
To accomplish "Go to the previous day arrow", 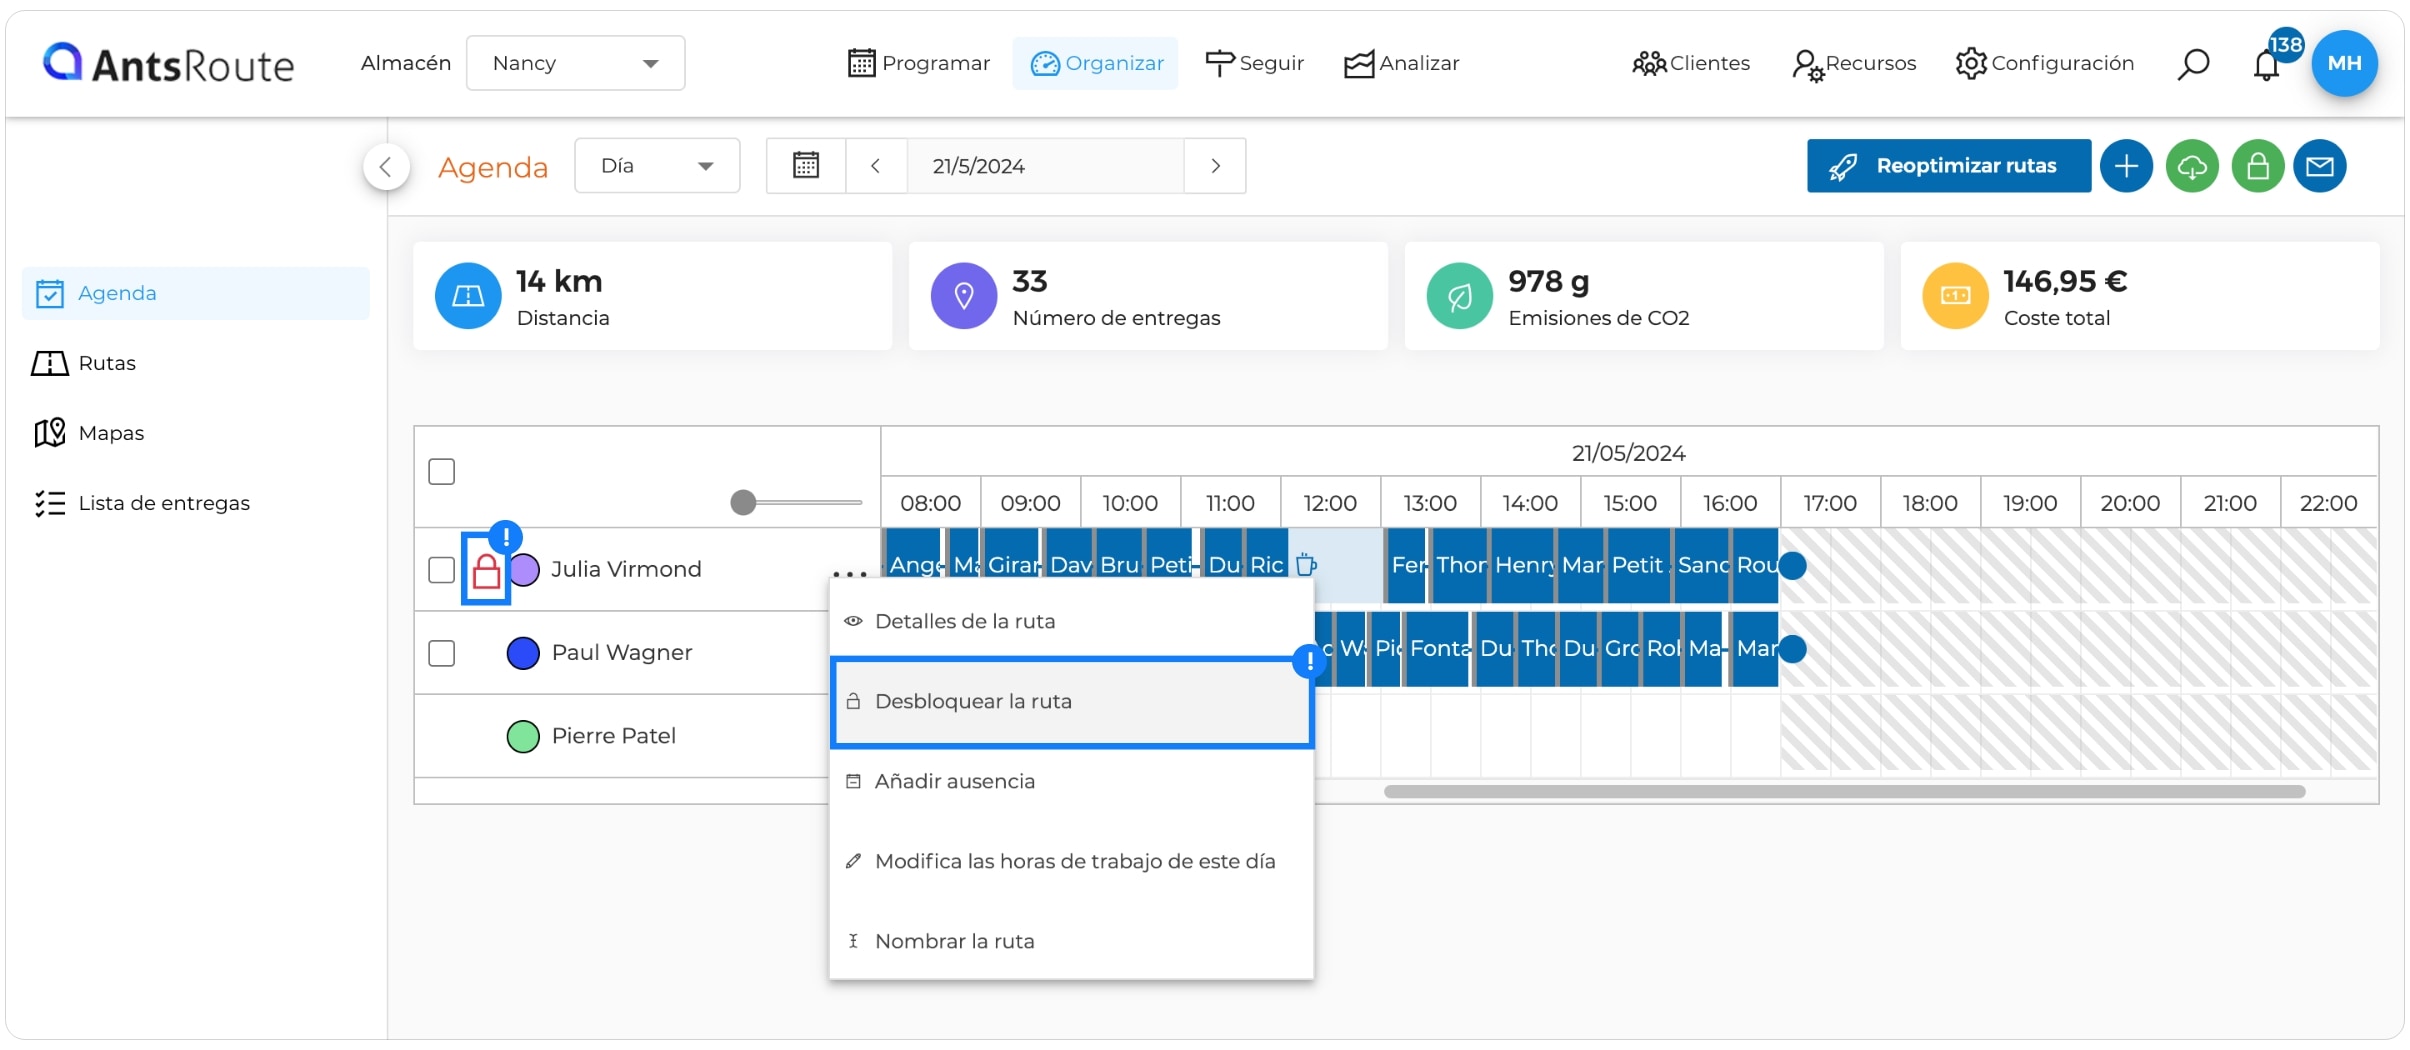I will pyautogui.click(x=876, y=166).
